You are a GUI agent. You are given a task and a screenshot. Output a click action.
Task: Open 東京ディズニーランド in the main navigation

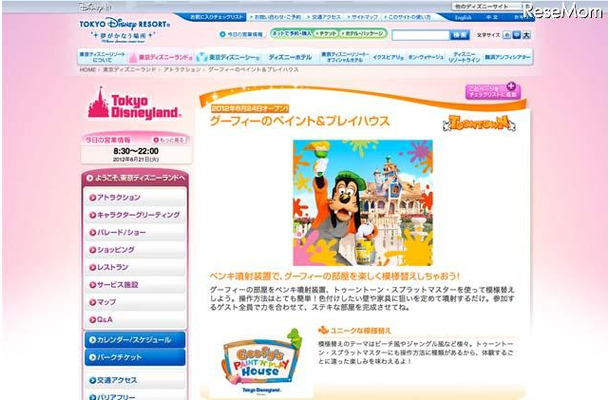point(161,57)
